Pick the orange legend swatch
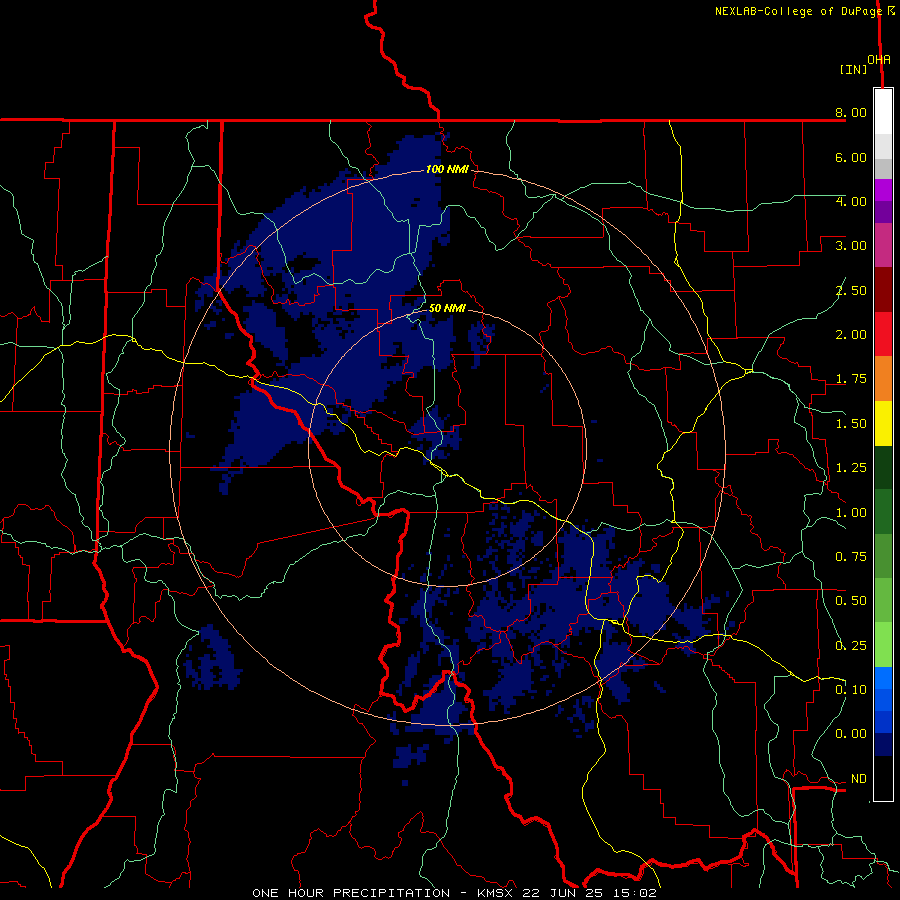 (x=883, y=379)
